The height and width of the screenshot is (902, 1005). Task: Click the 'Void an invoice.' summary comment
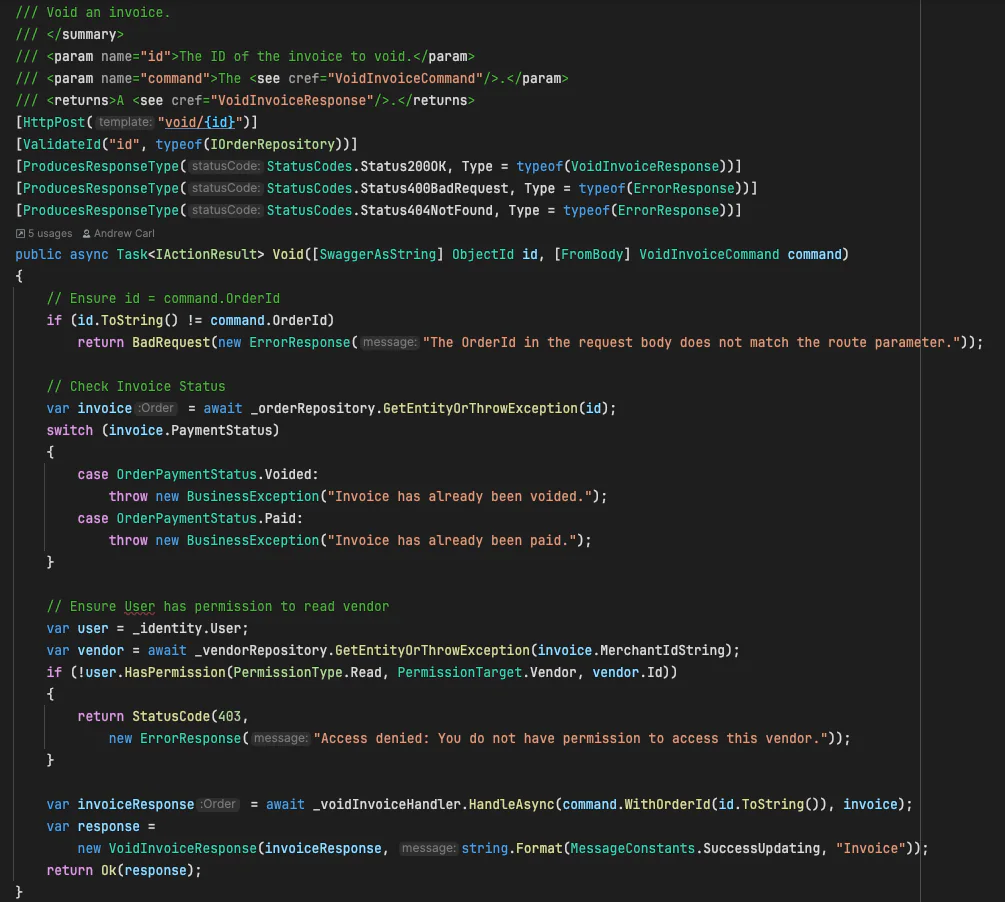108,12
